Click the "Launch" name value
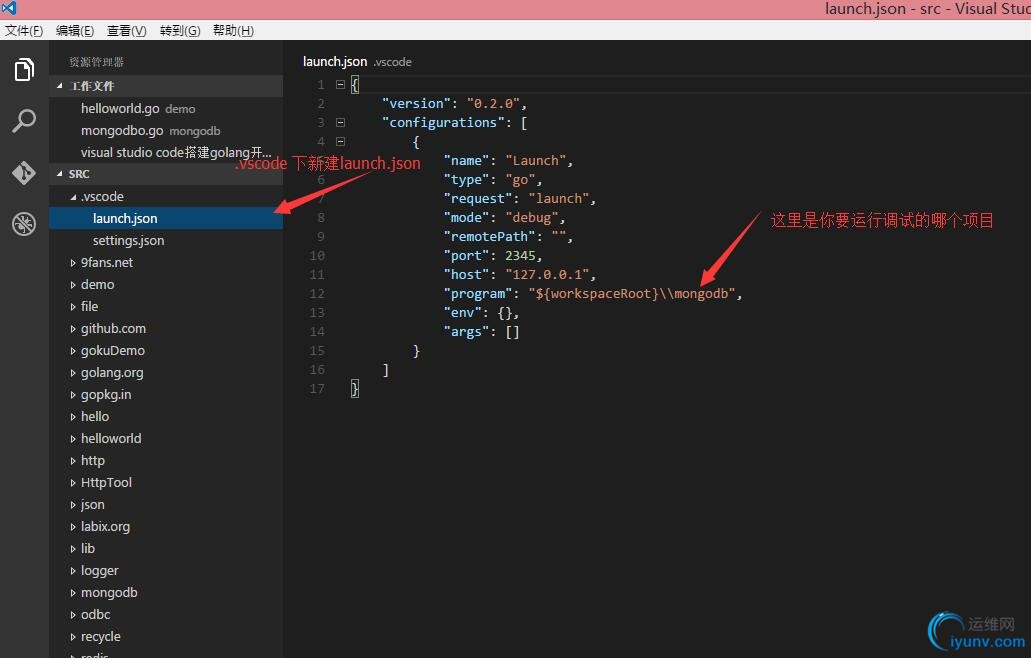The height and width of the screenshot is (658, 1031). pos(536,161)
